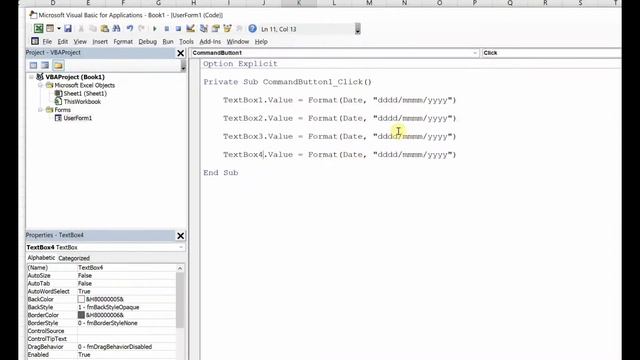The image size is (640, 360).
Task: Close the Properties - TextBox4 pane
Action: (x=180, y=236)
